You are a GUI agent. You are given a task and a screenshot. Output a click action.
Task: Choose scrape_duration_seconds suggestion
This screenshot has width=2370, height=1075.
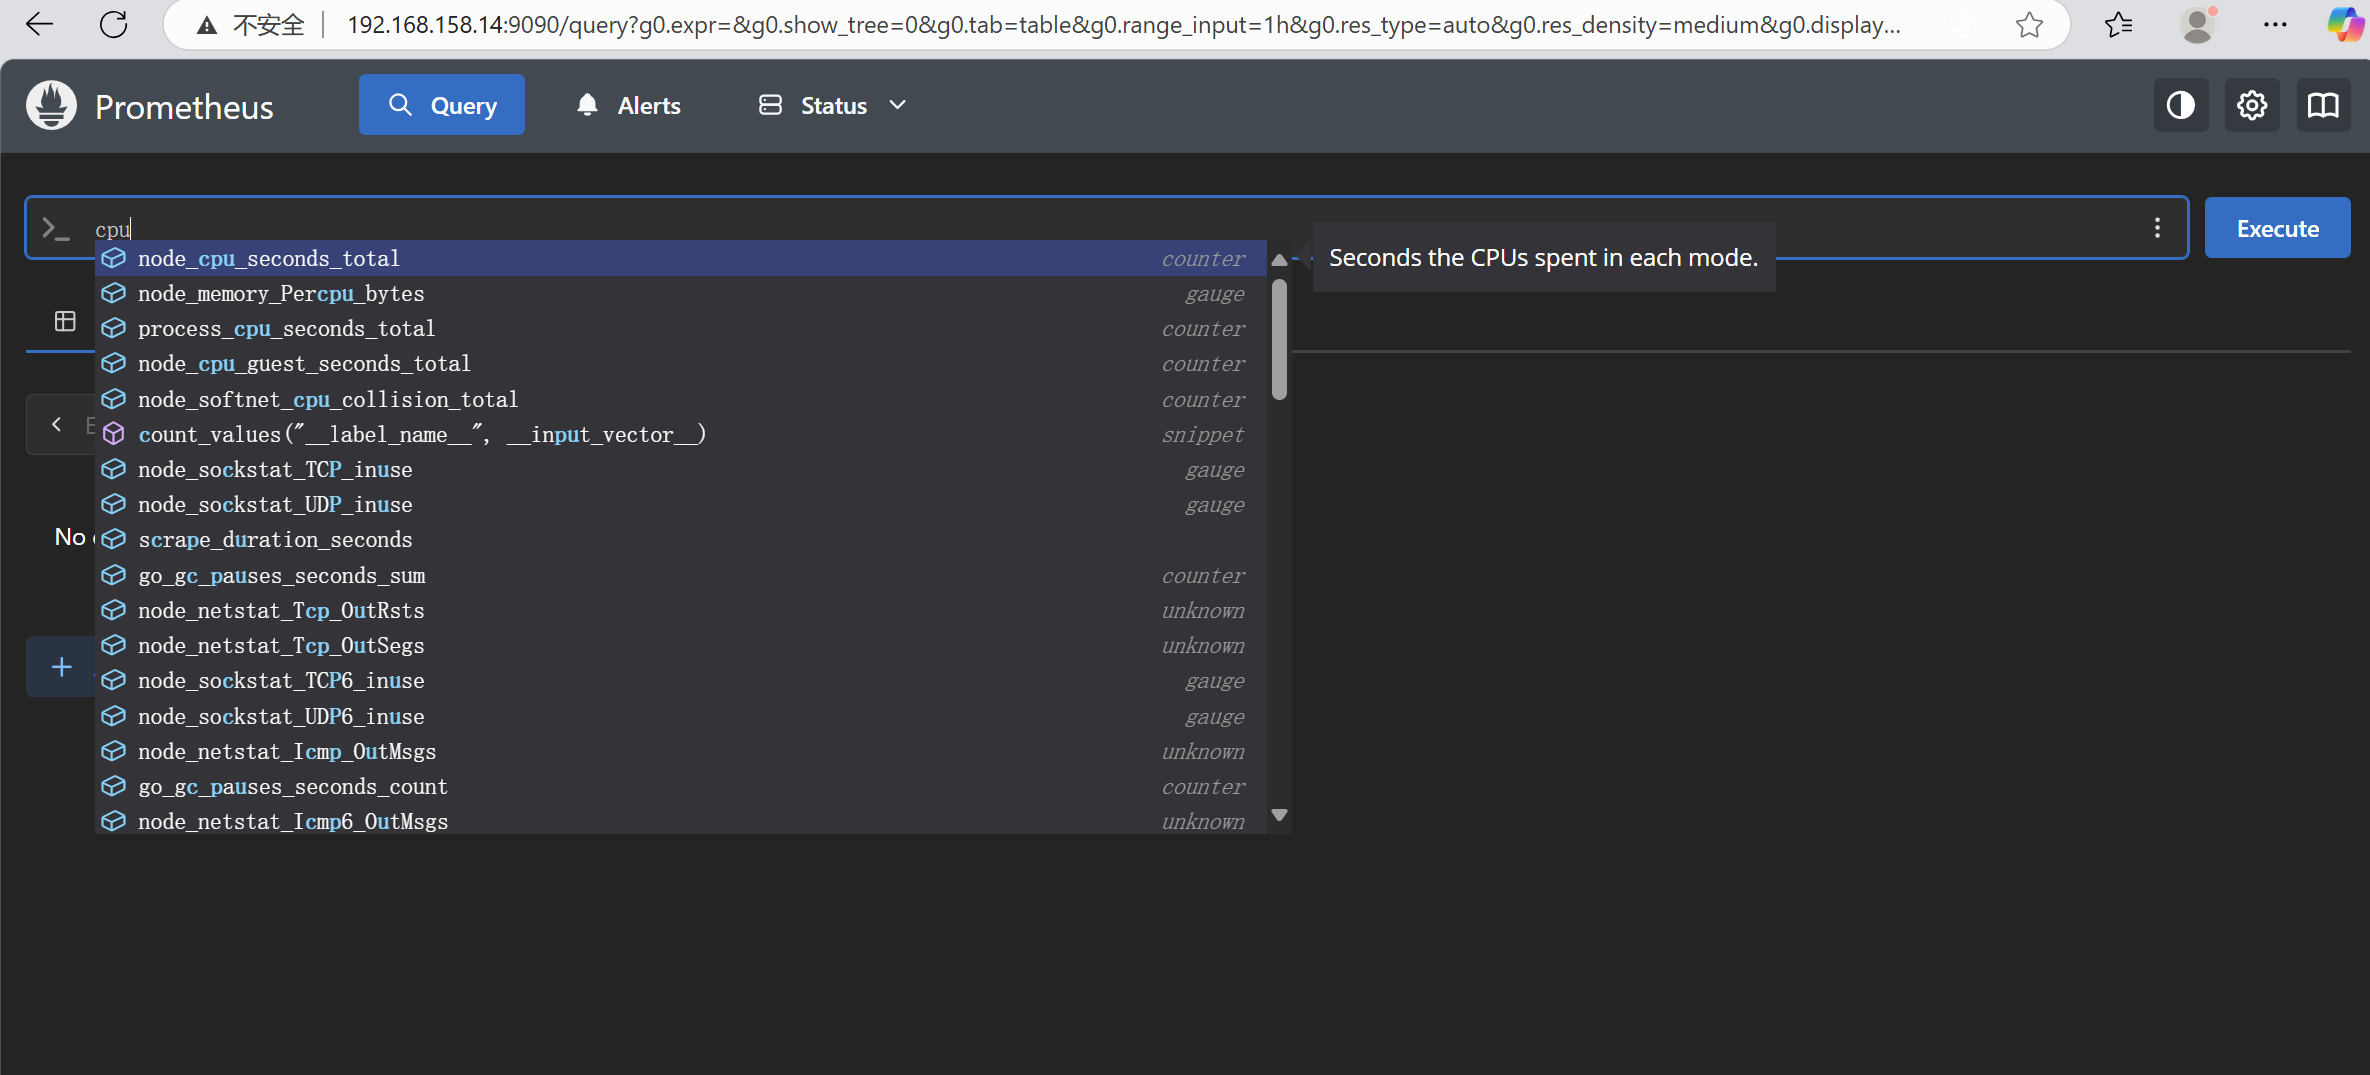click(x=681, y=540)
